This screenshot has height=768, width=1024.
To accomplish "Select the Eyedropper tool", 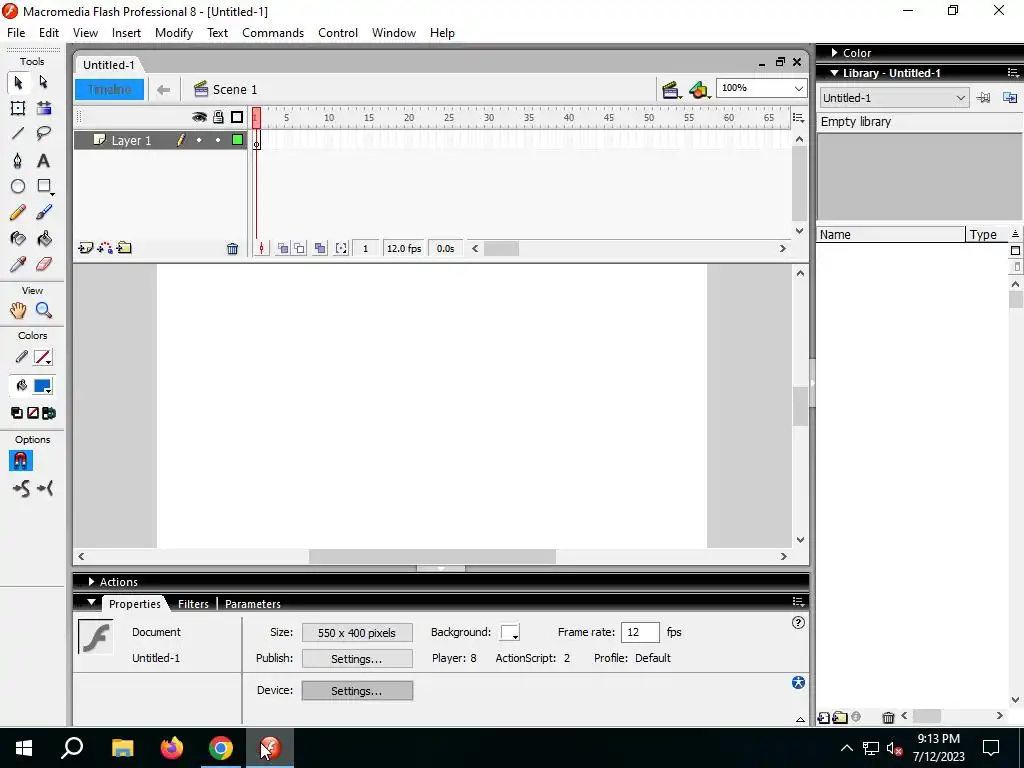I will [x=18, y=264].
